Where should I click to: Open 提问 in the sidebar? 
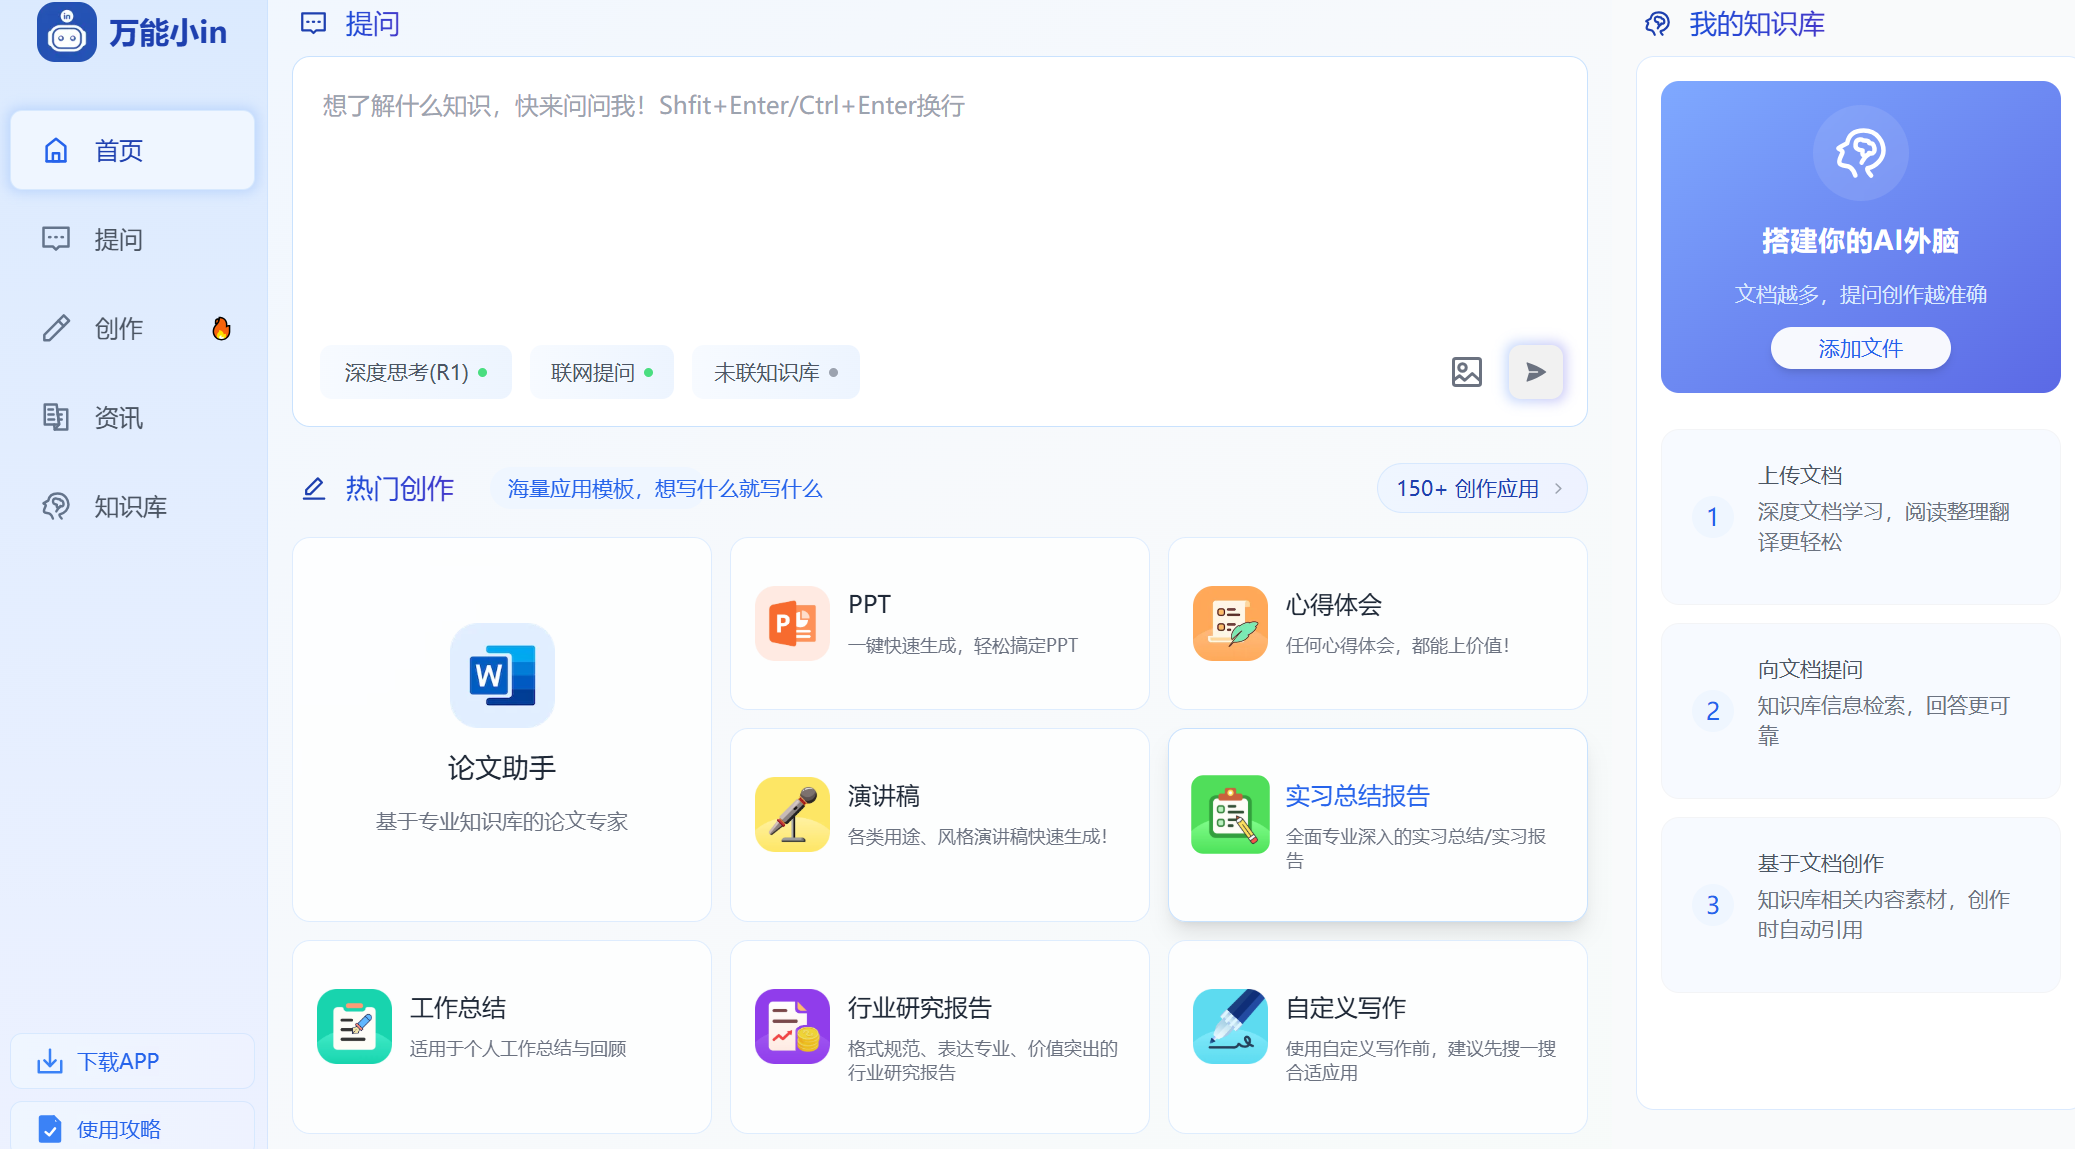point(132,239)
